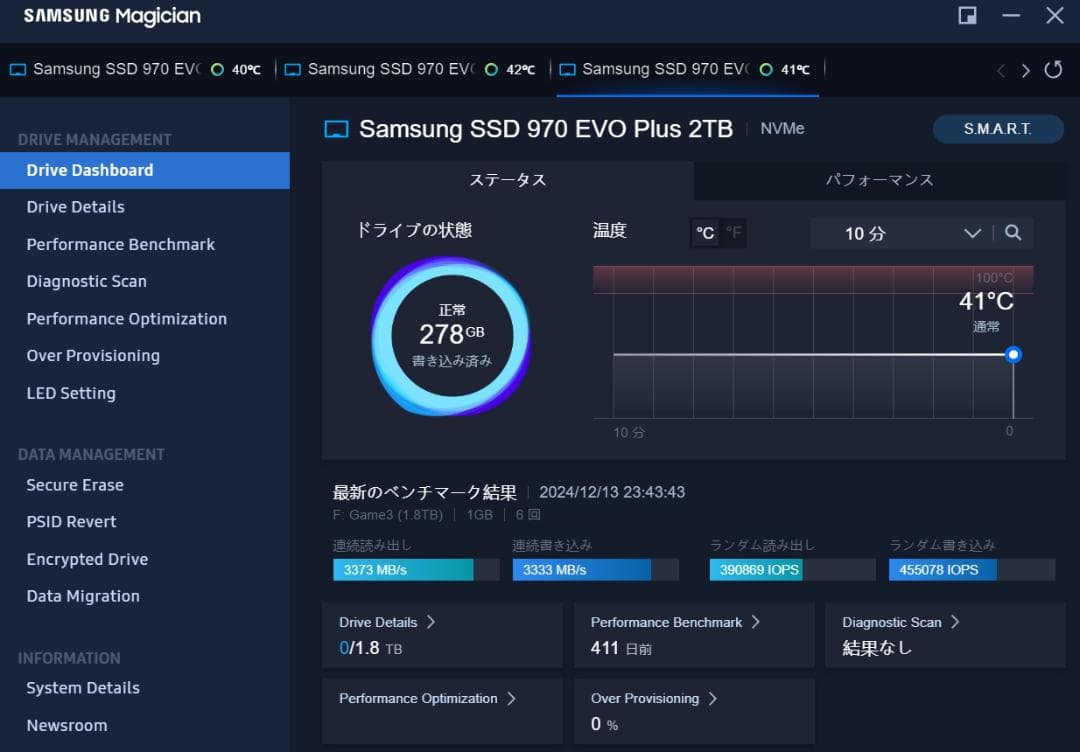
Task: Open the S.M.A.R.T. panel
Action: click(997, 129)
